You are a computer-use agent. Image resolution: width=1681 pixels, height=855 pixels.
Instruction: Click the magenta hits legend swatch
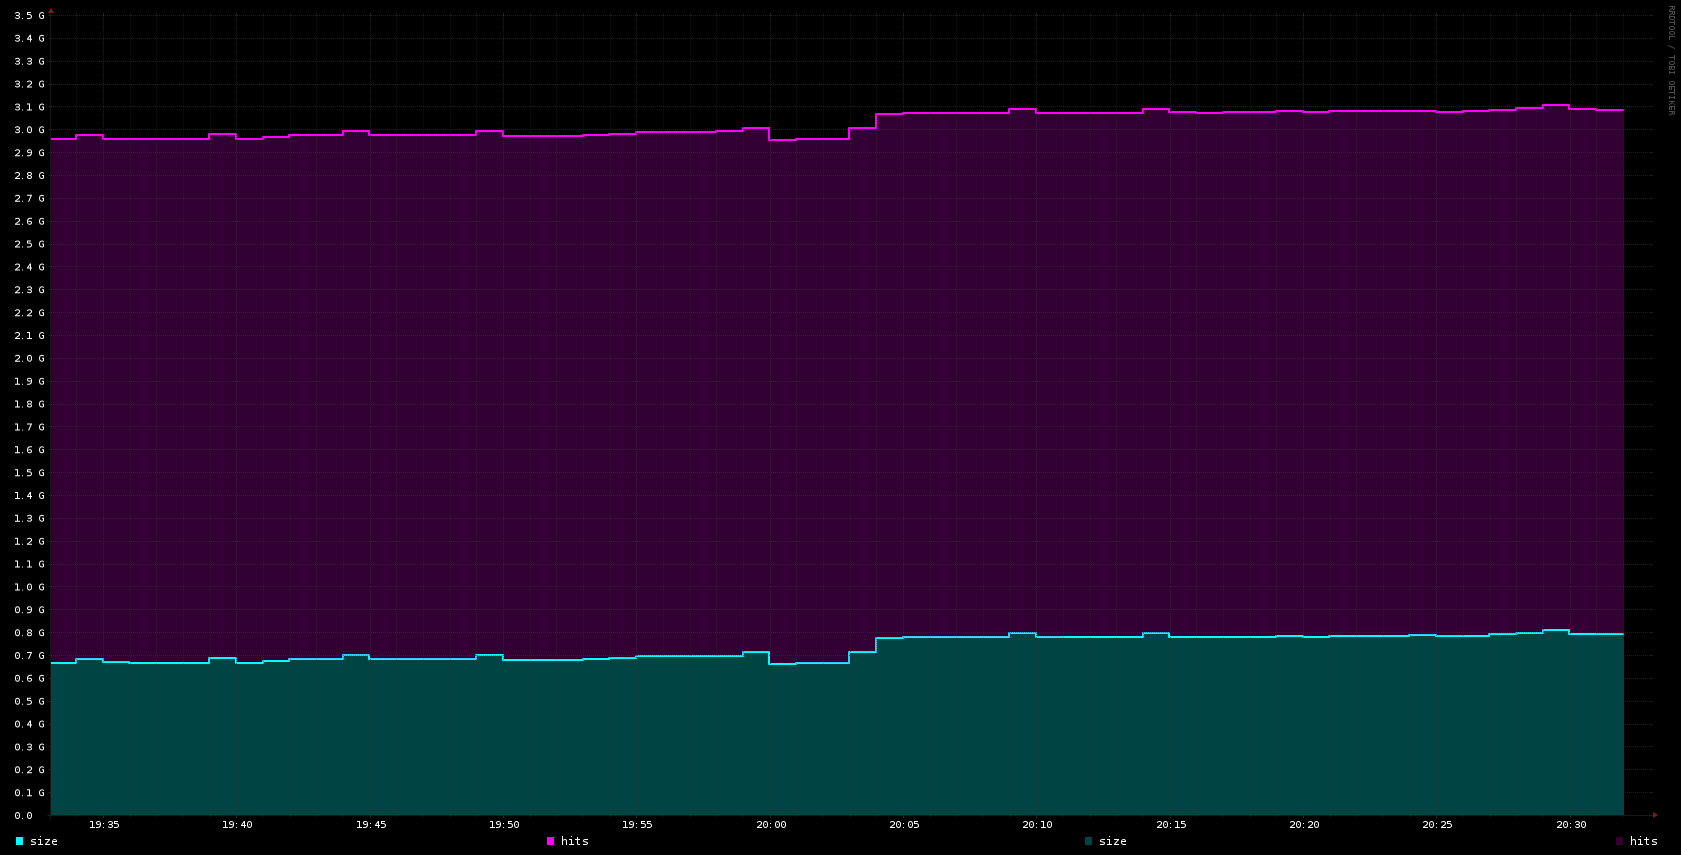pos(551,841)
